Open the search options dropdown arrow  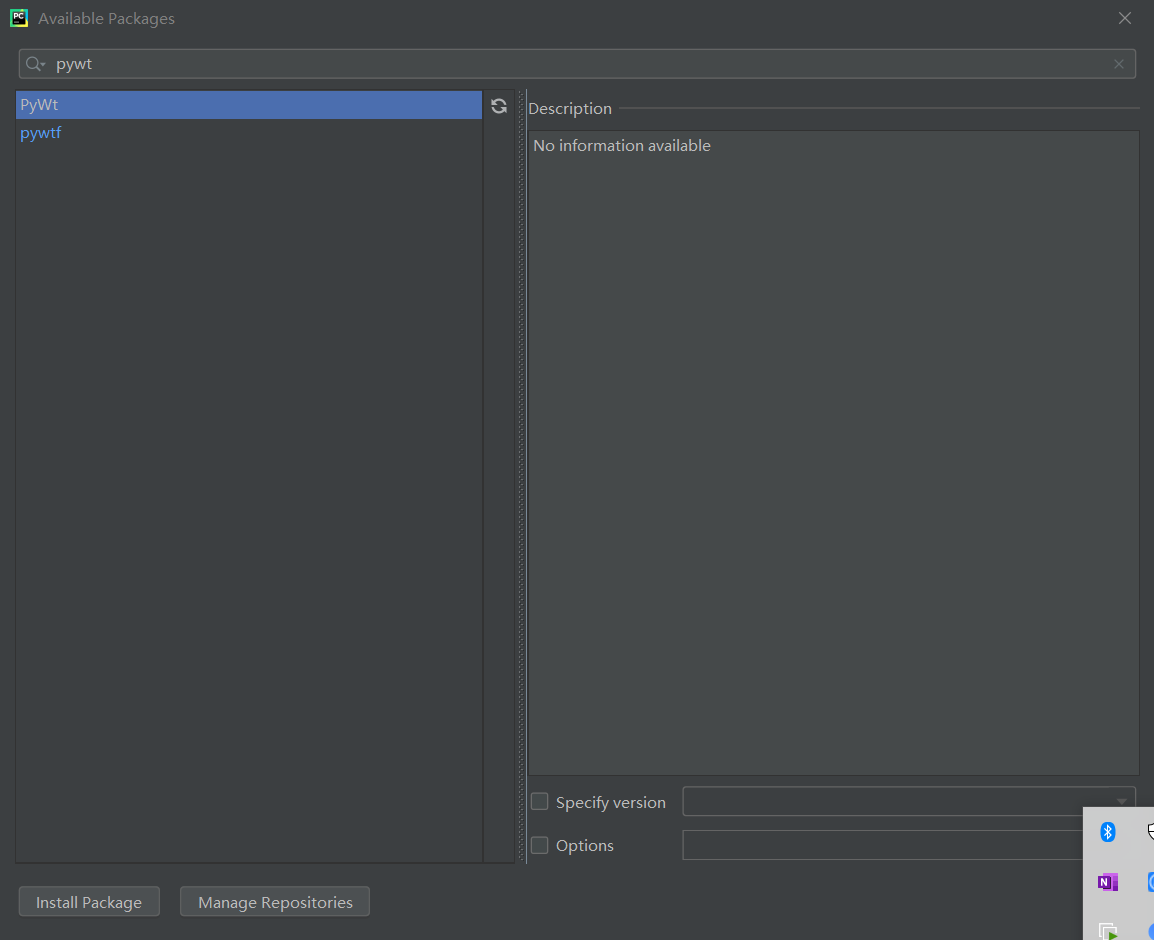point(42,63)
